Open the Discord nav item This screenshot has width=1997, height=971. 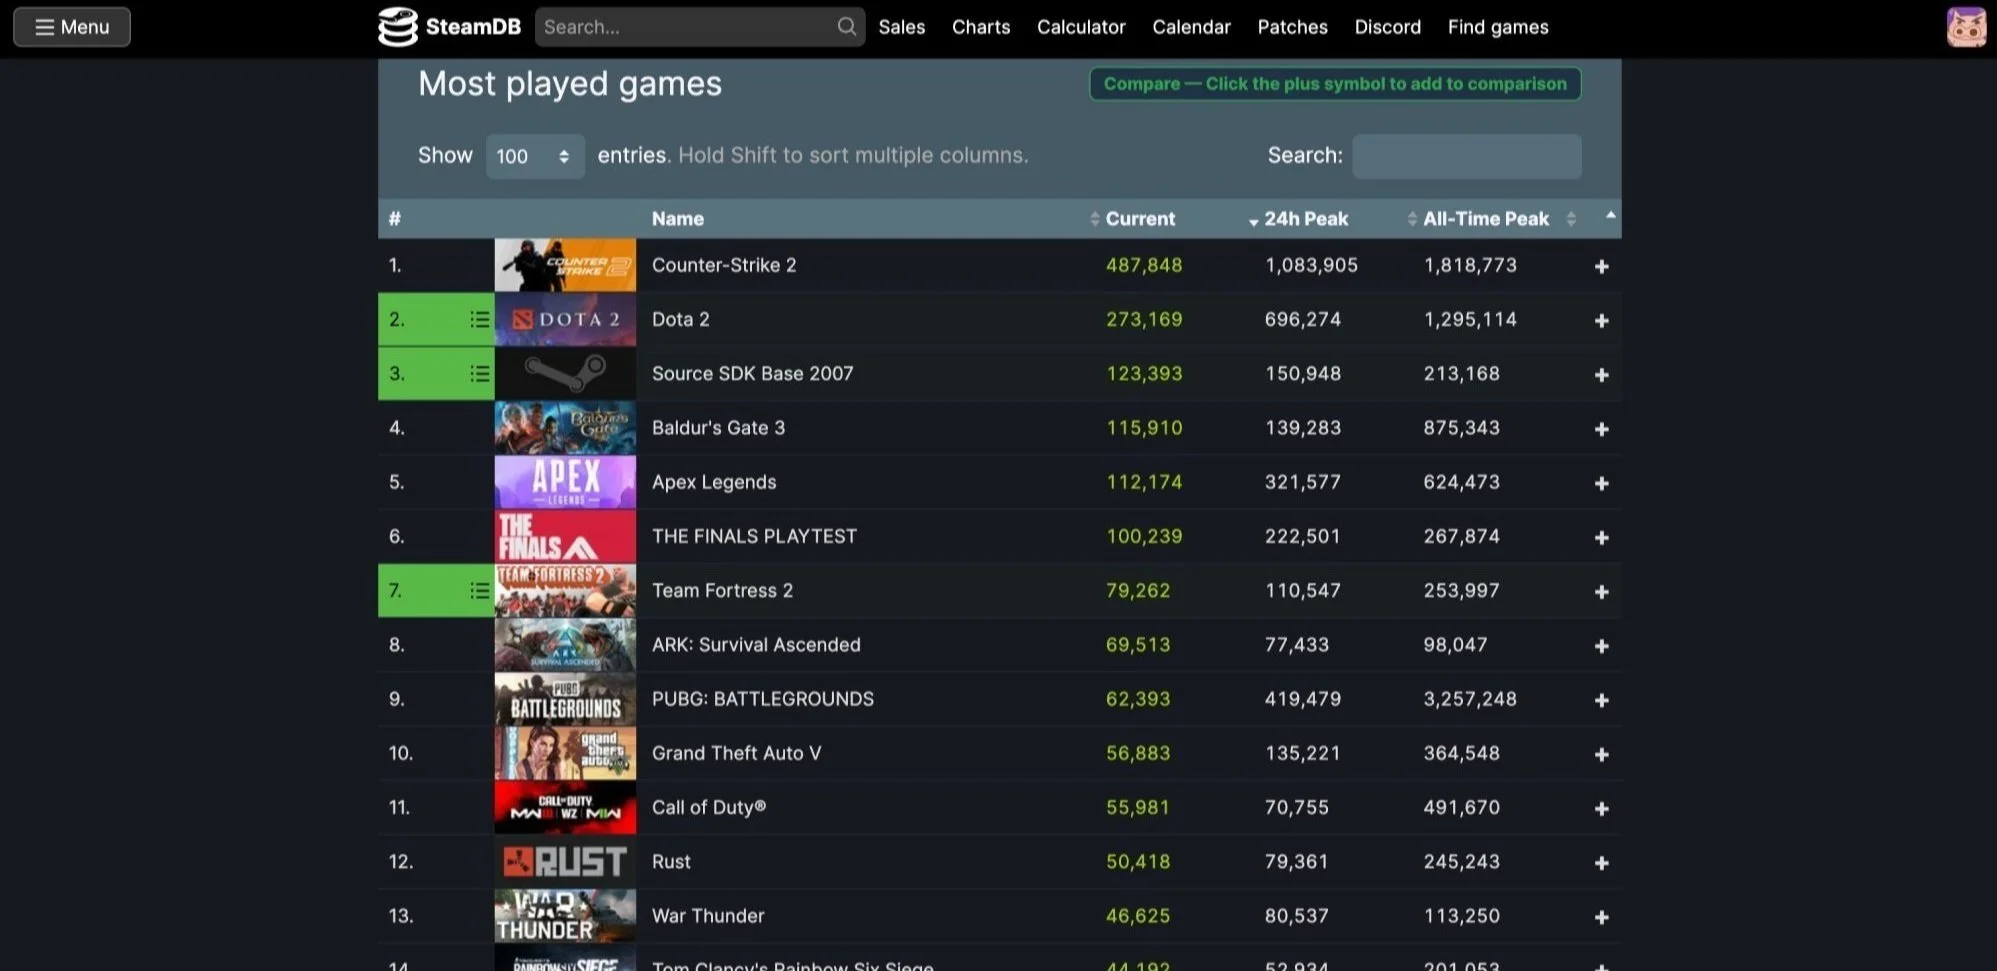tap(1387, 27)
